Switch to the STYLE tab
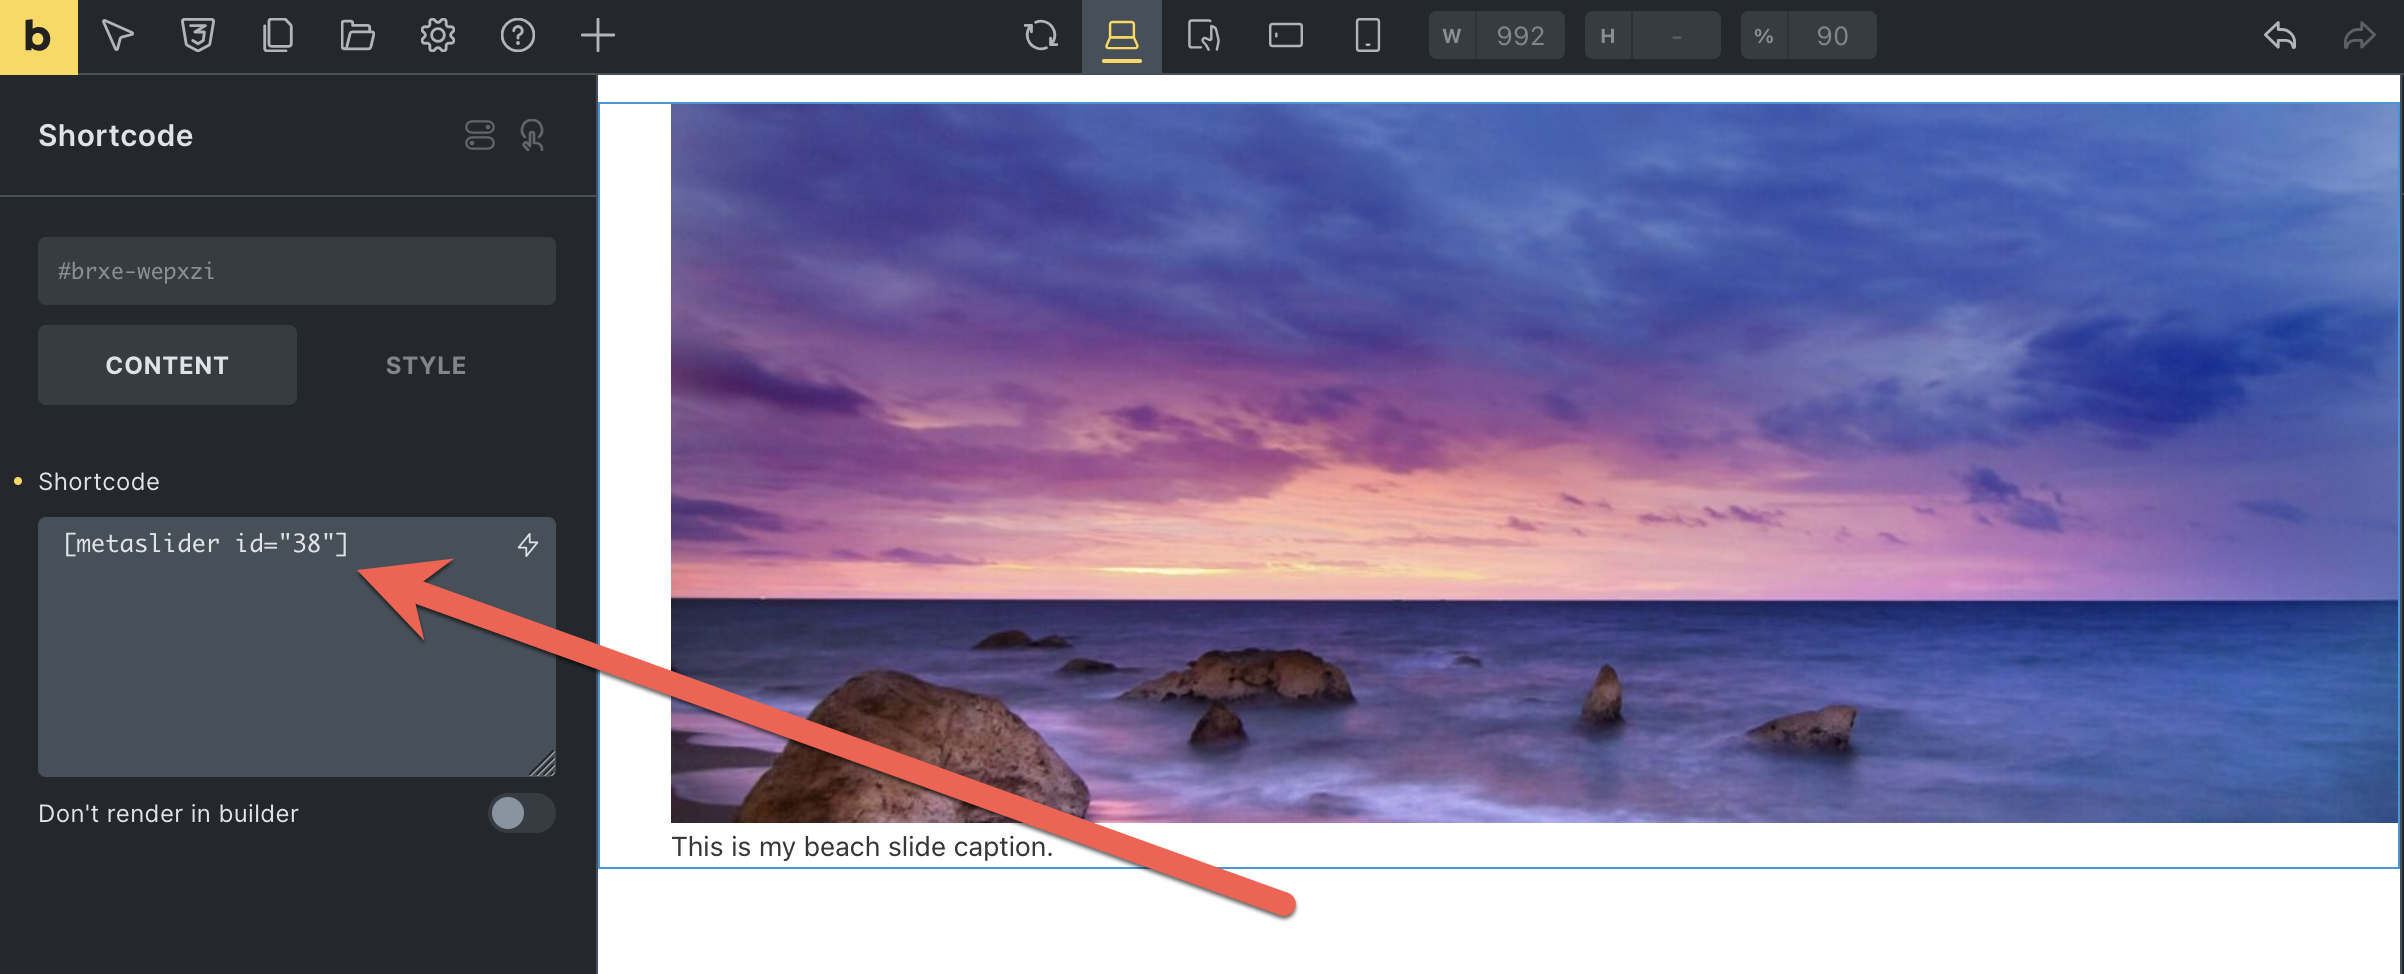 pos(426,365)
